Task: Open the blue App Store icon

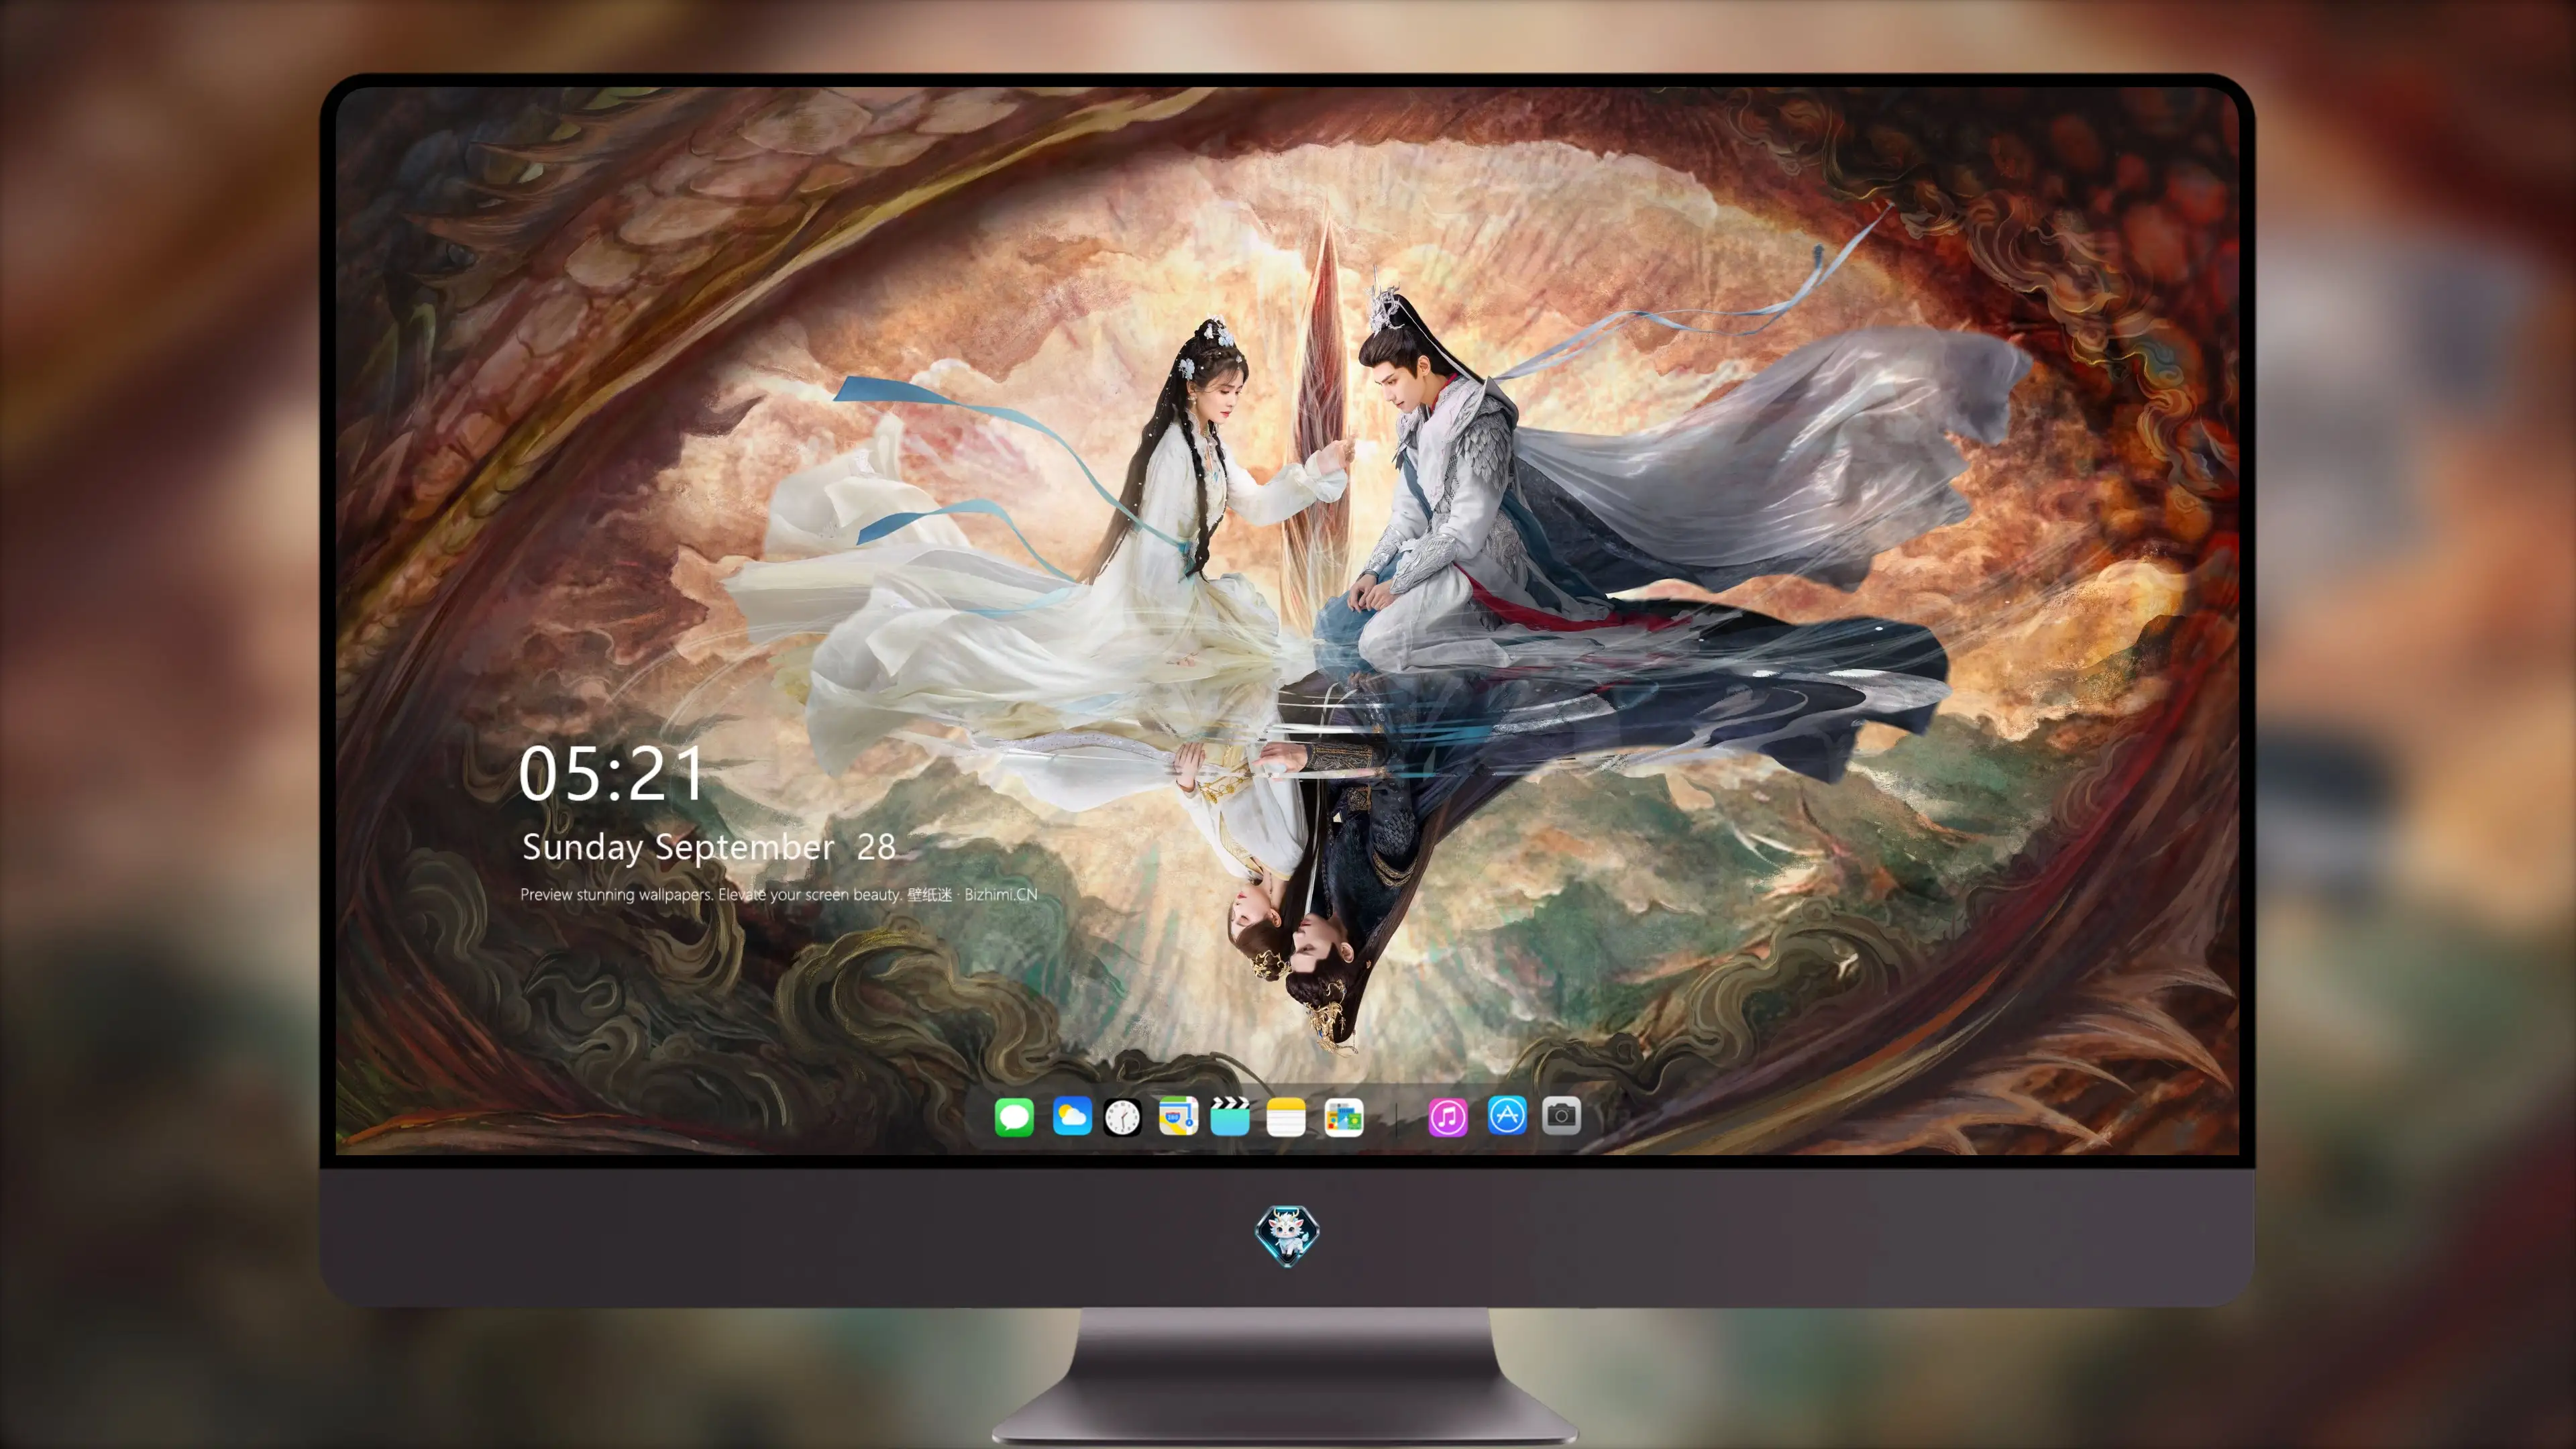Action: click(x=1507, y=1115)
